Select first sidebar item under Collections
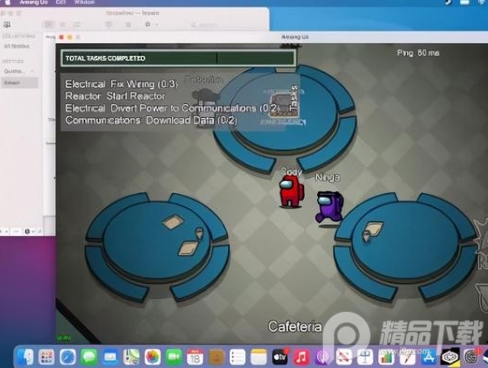488x368 pixels. pos(17,46)
